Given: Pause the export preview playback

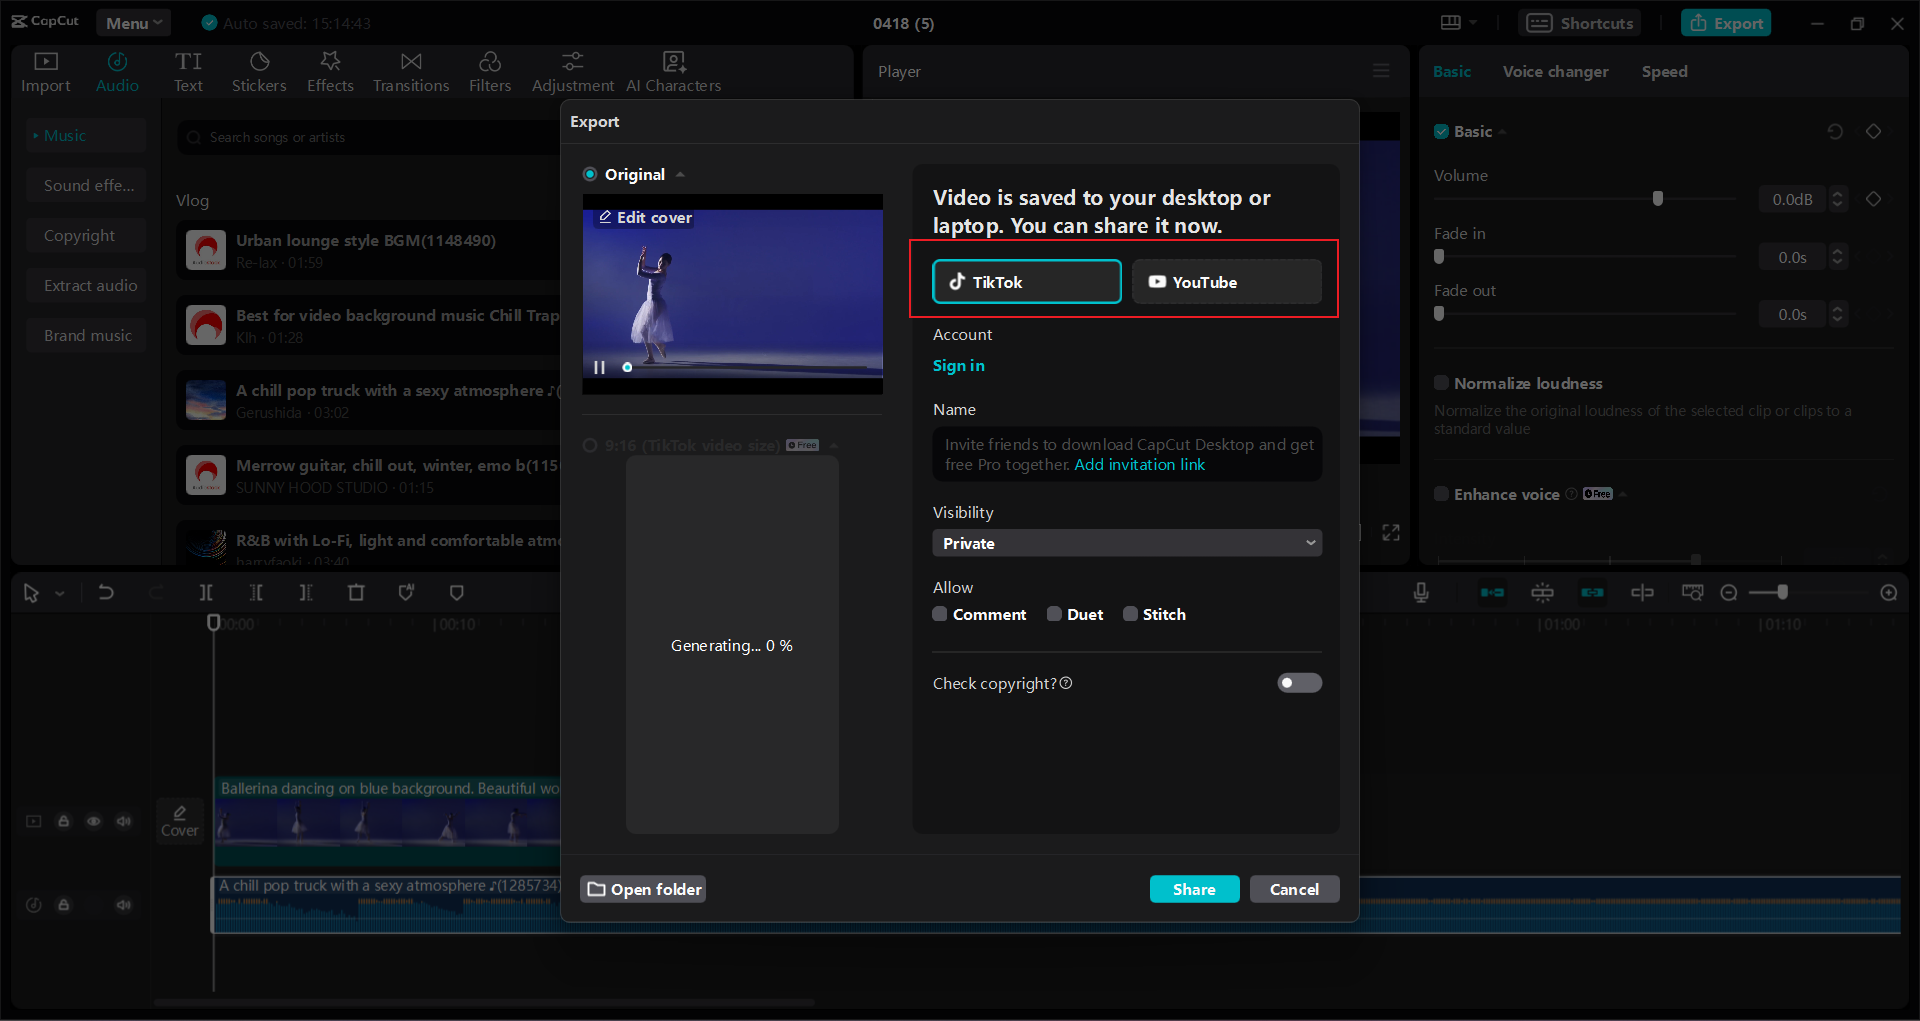Looking at the screenshot, I should click(x=599, y=367).
